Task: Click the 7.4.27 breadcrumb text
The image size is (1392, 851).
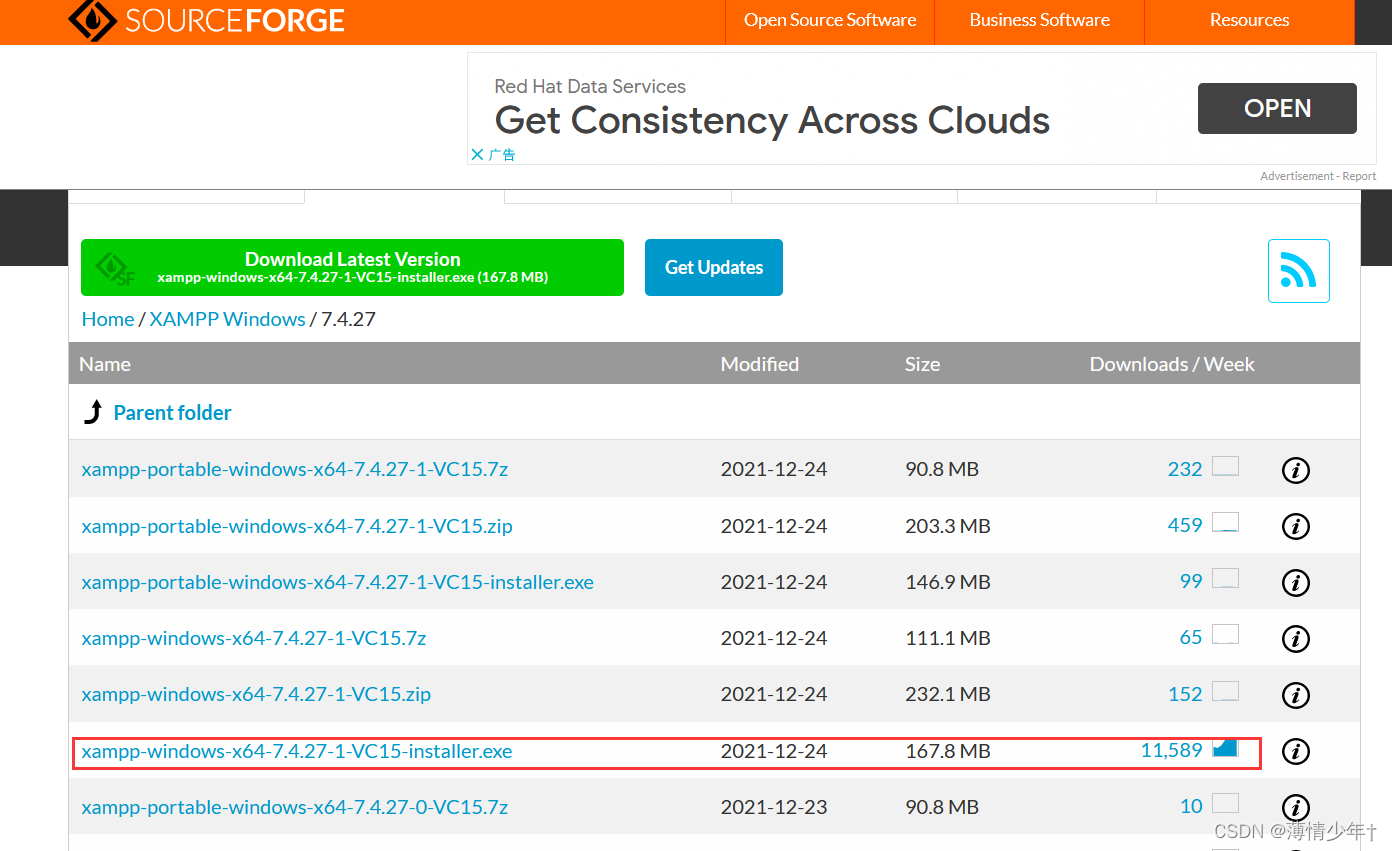Action: [348, 319]
